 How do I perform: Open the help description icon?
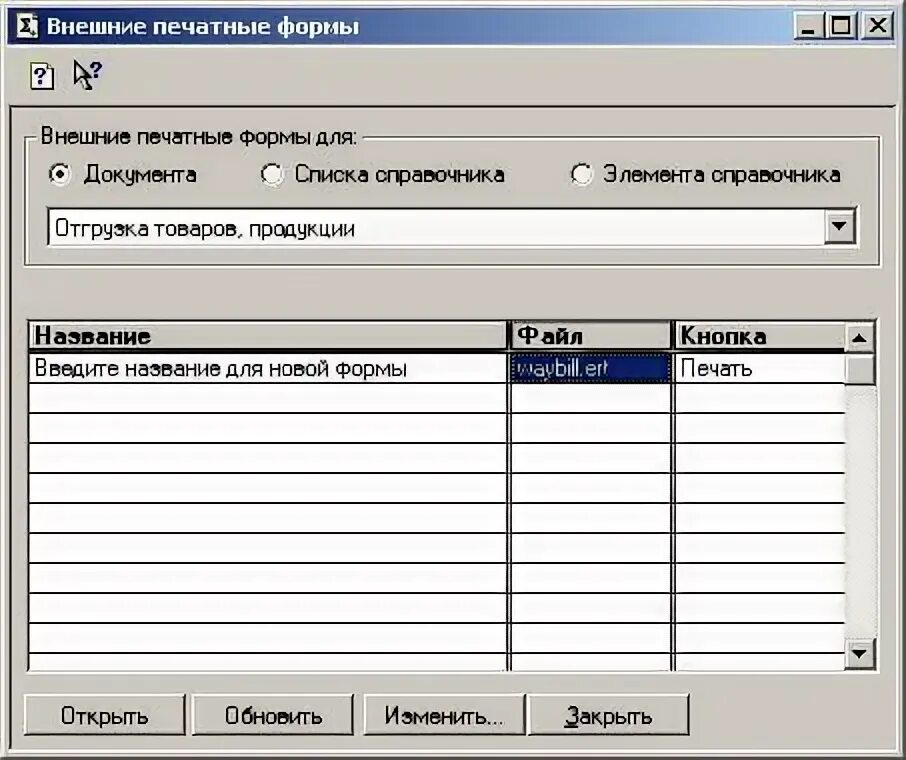click(x=42, y=76)
